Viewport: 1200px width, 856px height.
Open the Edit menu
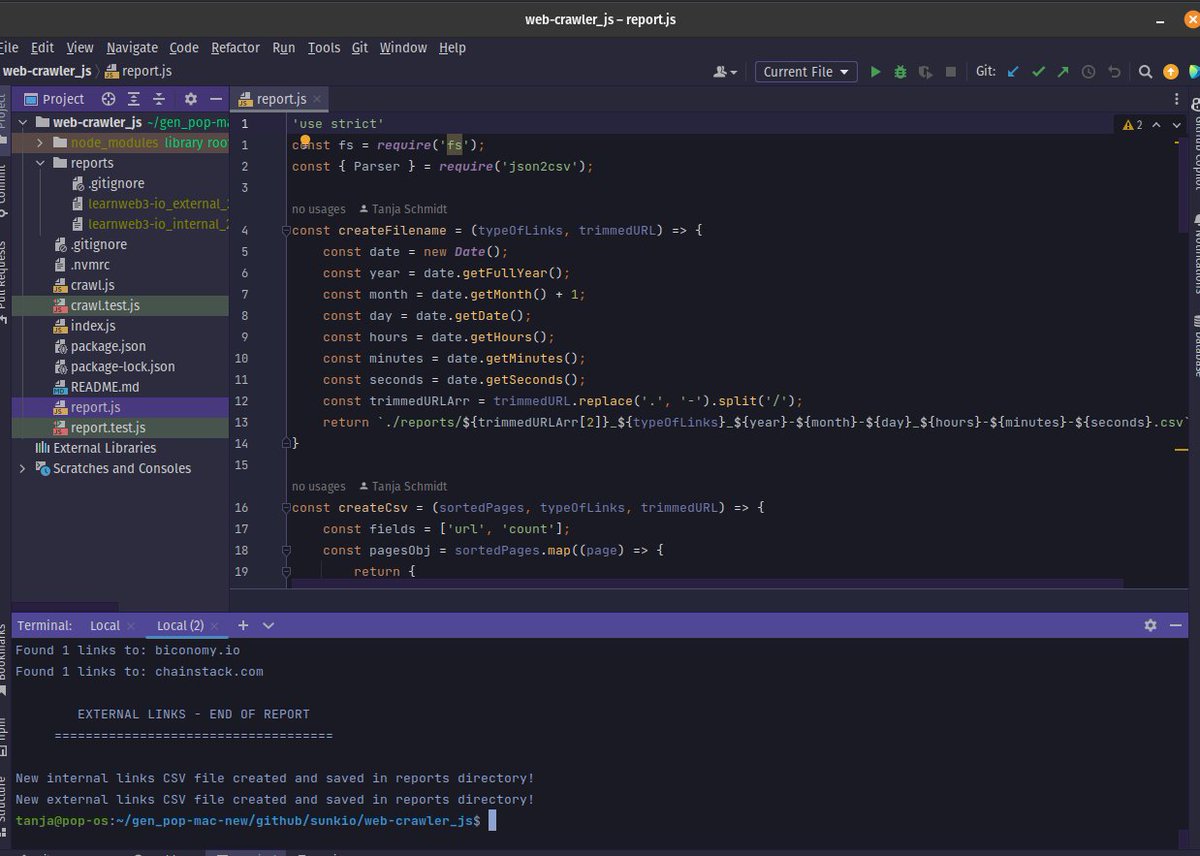[42, 47]
